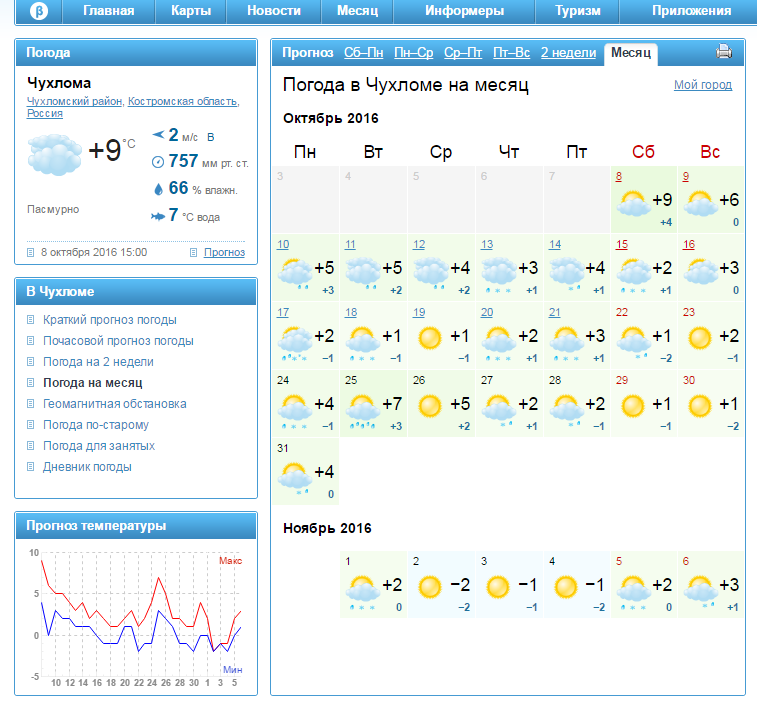This screenshot has width=757, height=703.
Task: Open October 10 date link in calendar
Action: coord(283,244)
